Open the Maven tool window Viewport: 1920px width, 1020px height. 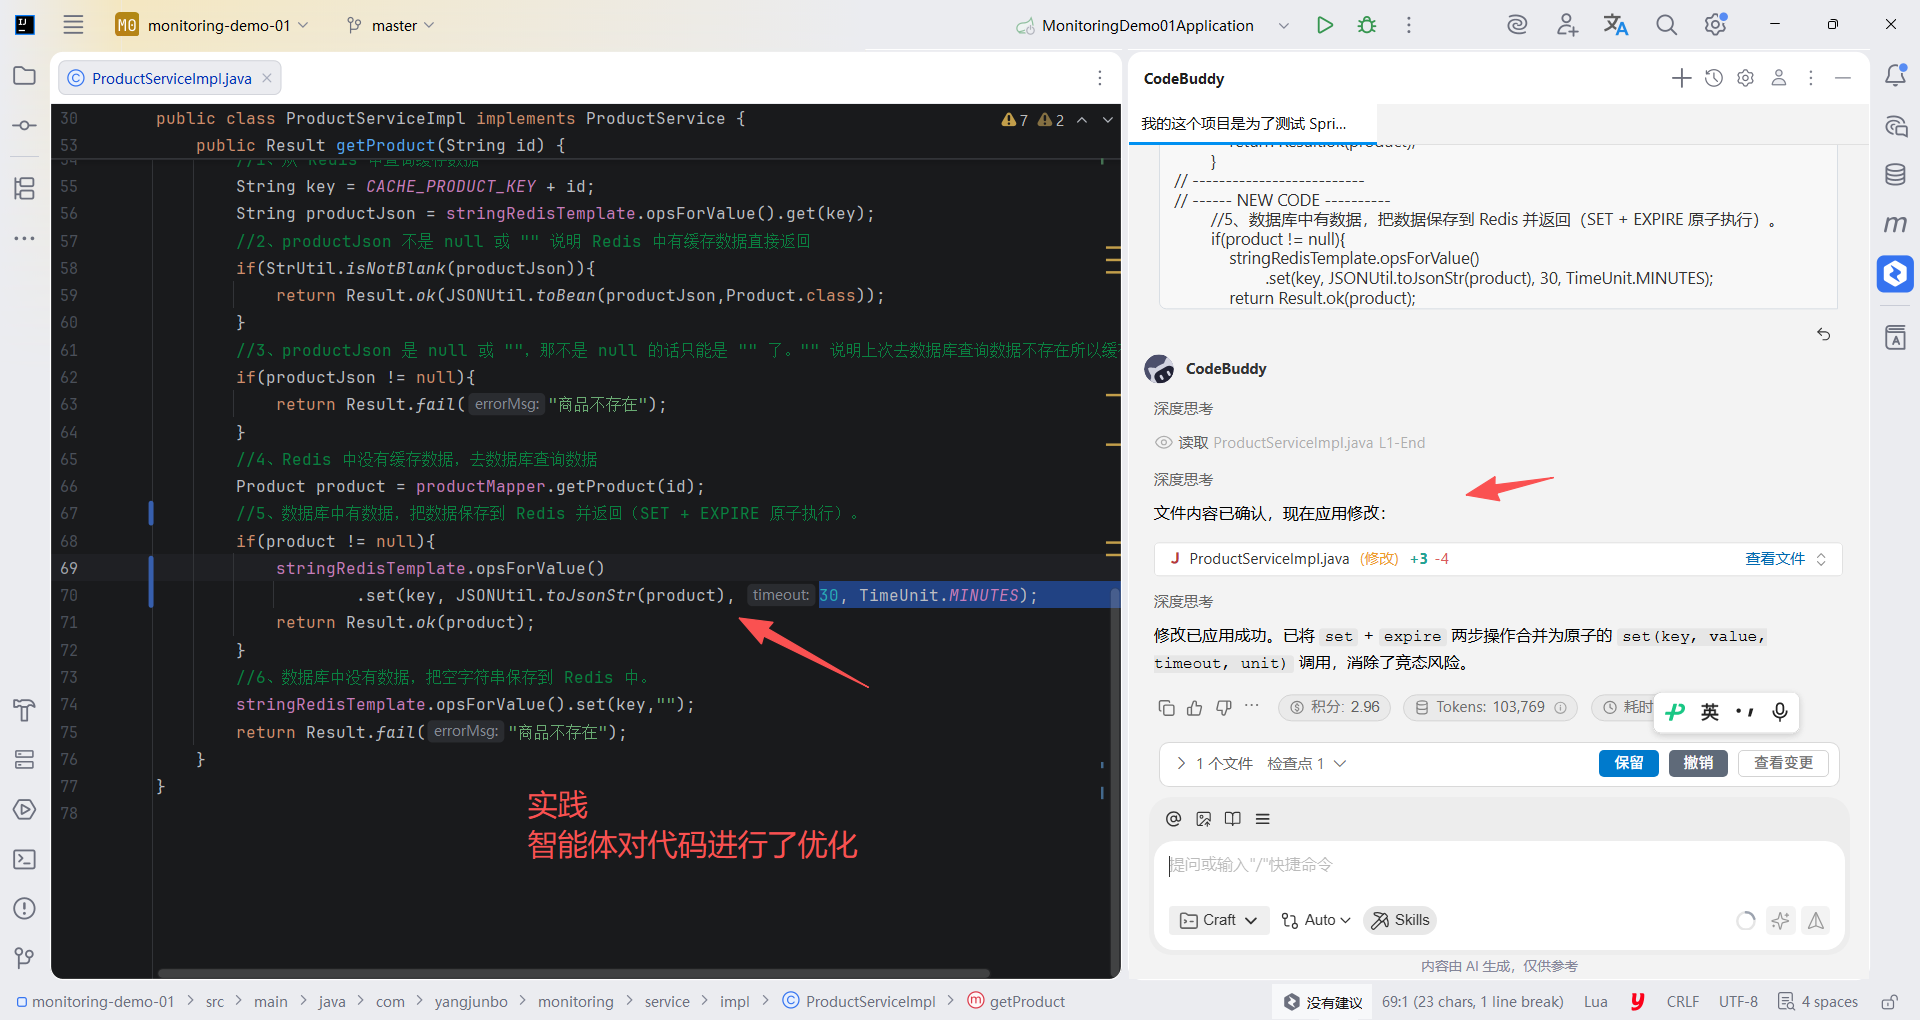point(1895,224)
